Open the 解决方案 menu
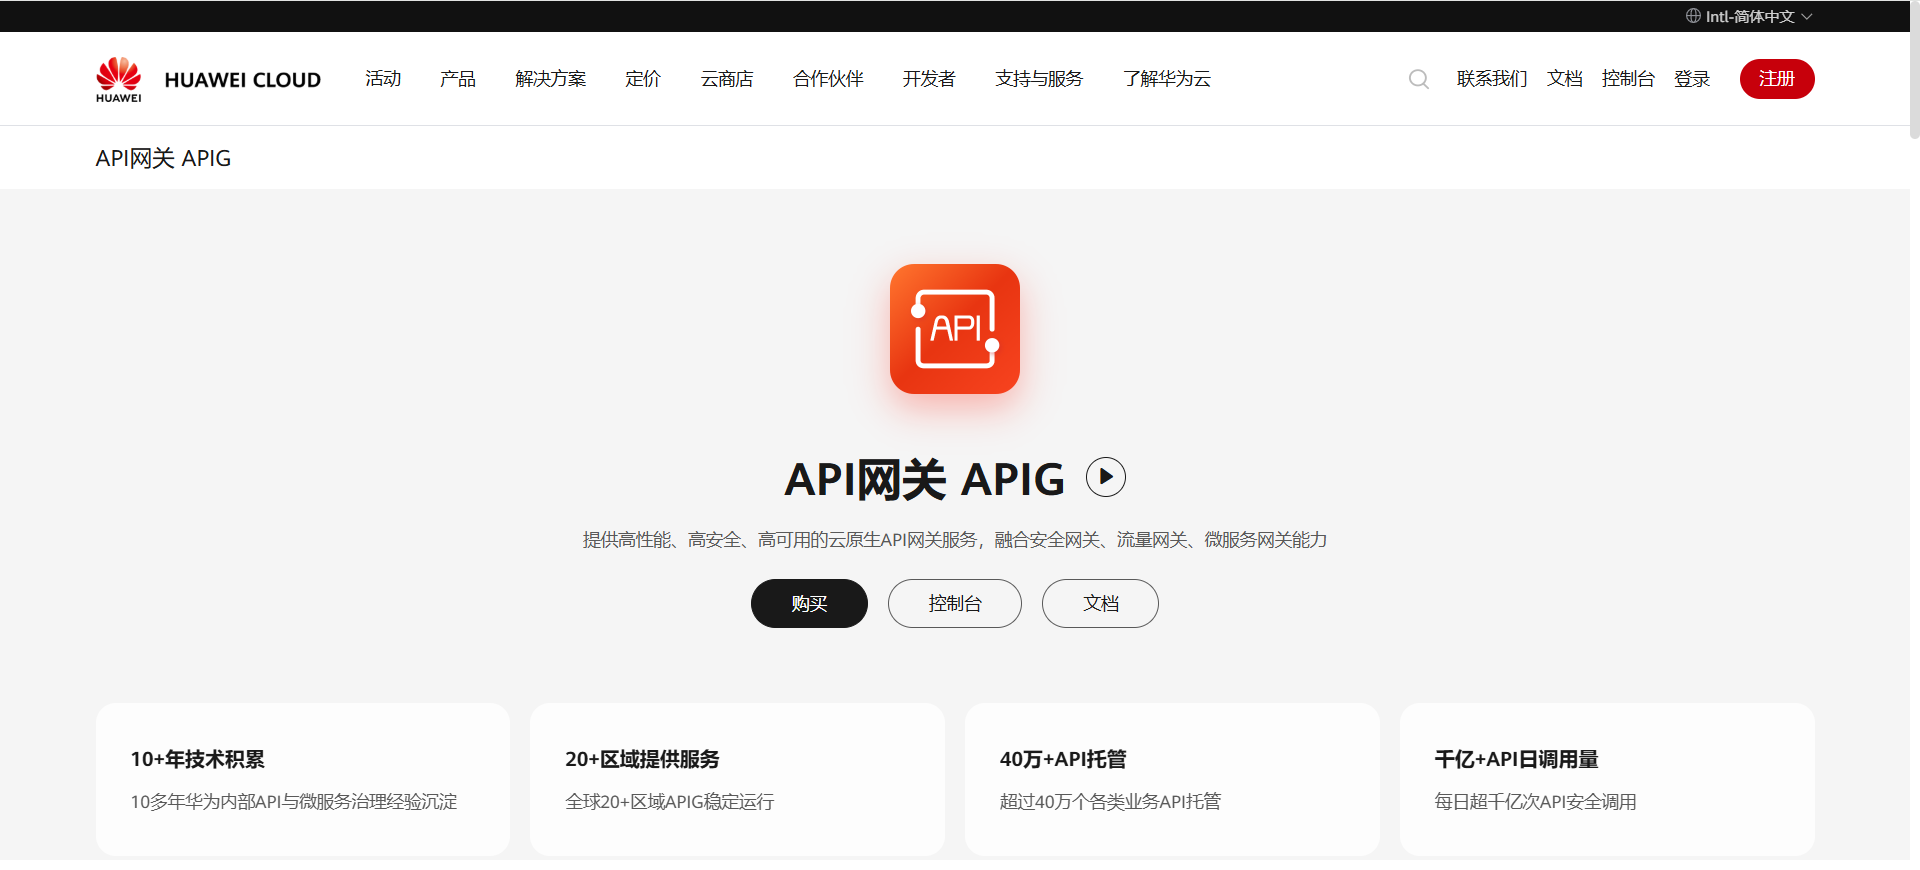 tap(551, 79)
